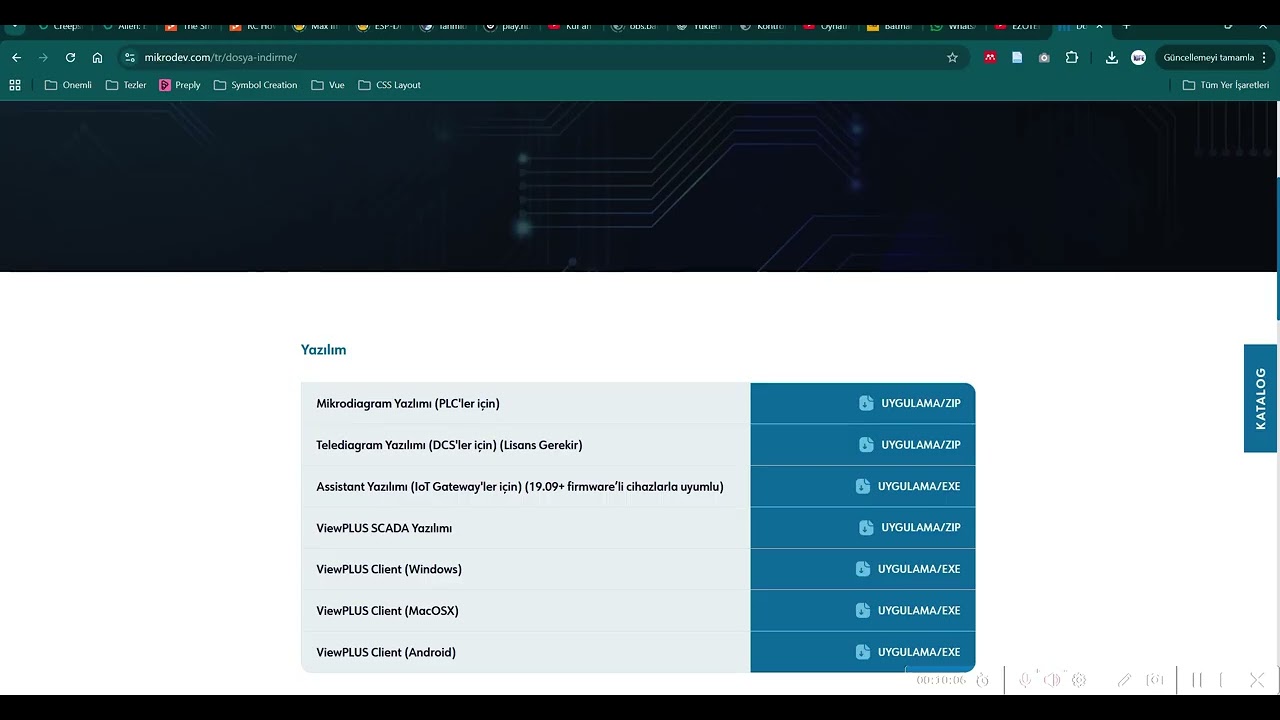The height and width of the screenshot is (720, 1280).
Task: Click Güncellemeyi tamamla update button
Action: (x=1208, y=58)
